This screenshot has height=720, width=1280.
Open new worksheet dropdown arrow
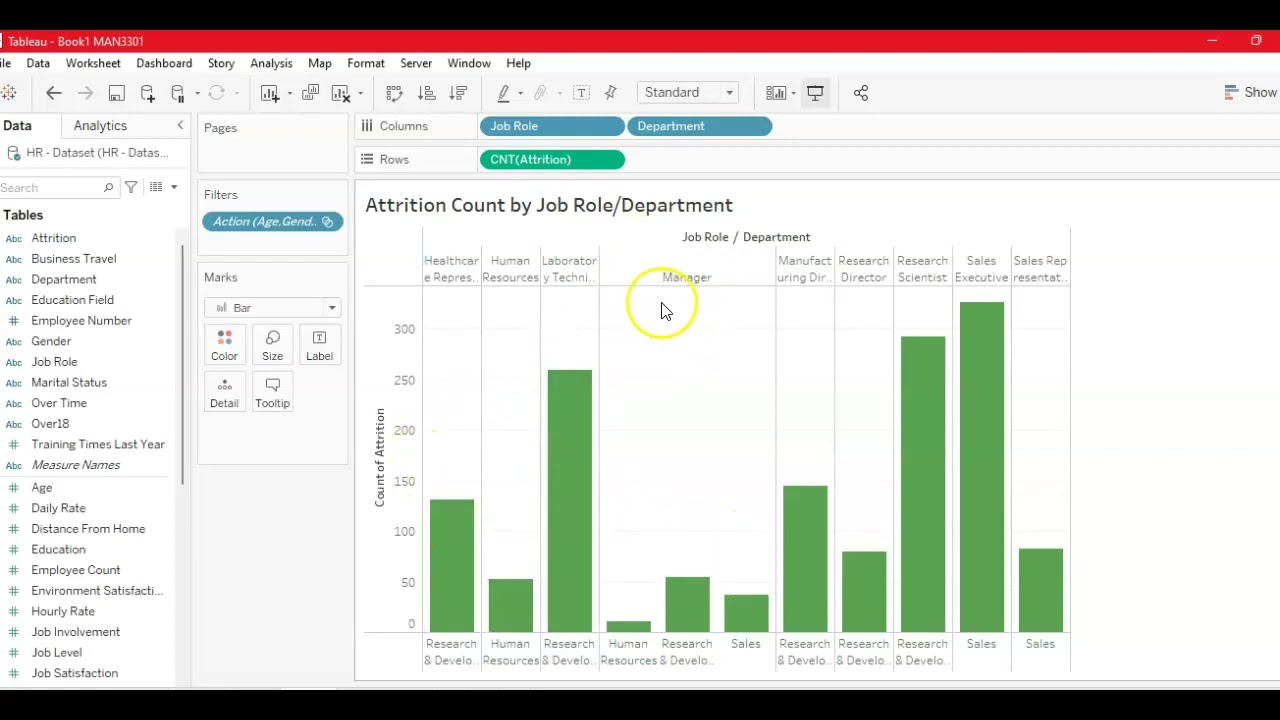(289, 93)
